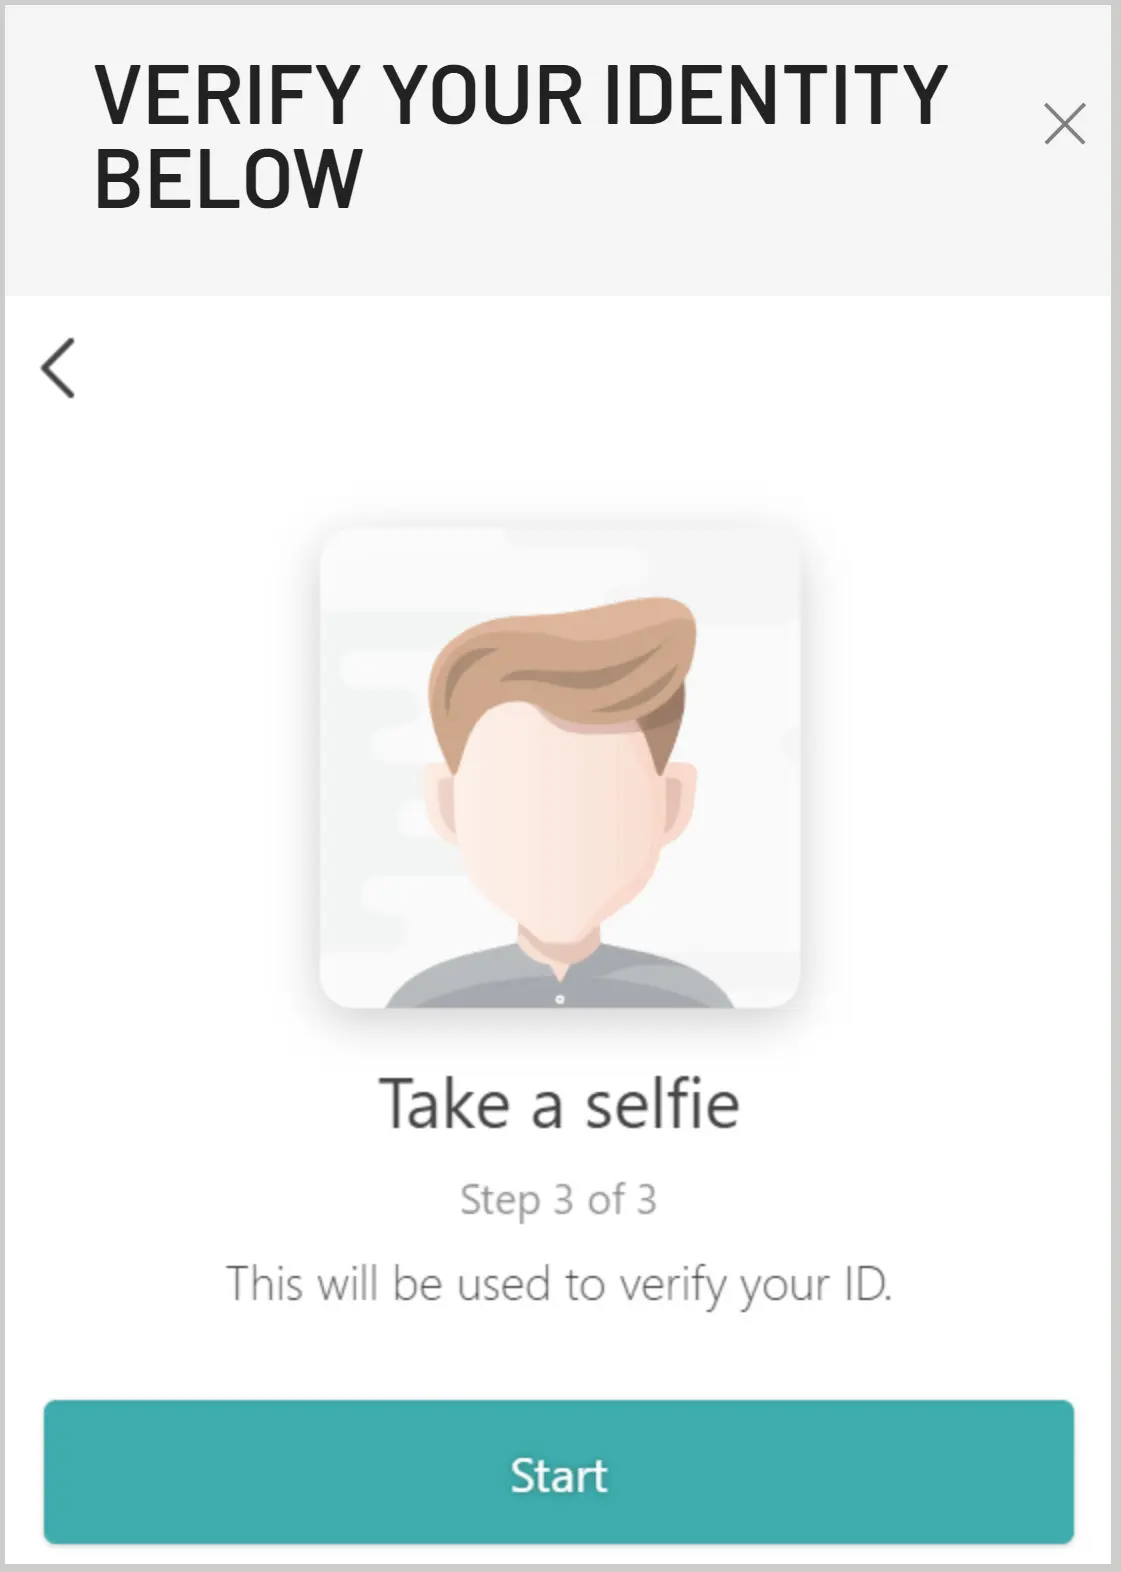Click the "VERIFY YOUR IDENTITY" title line
This screenshot has height=1572, width=1121.
point(520,95)
